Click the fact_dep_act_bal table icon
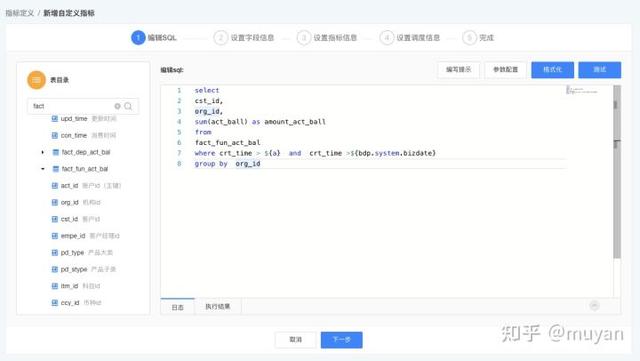This screenshot has height=361, width=640. [56, 152]
